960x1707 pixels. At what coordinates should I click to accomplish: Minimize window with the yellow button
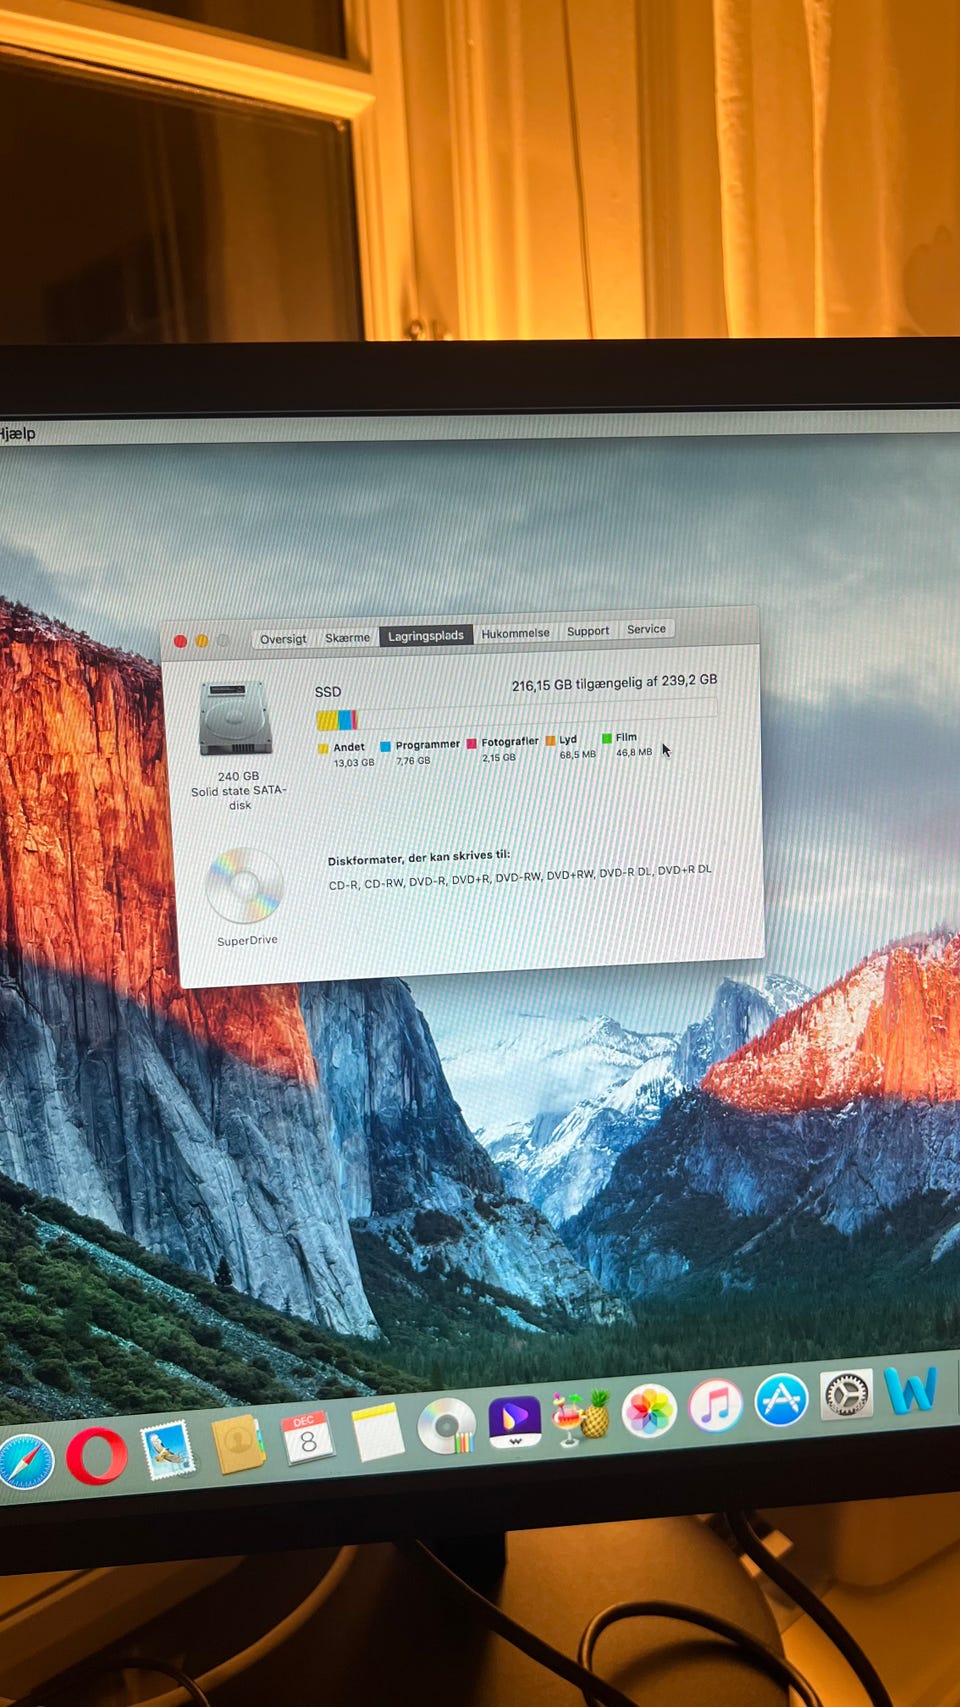click(x=201, y=640)
